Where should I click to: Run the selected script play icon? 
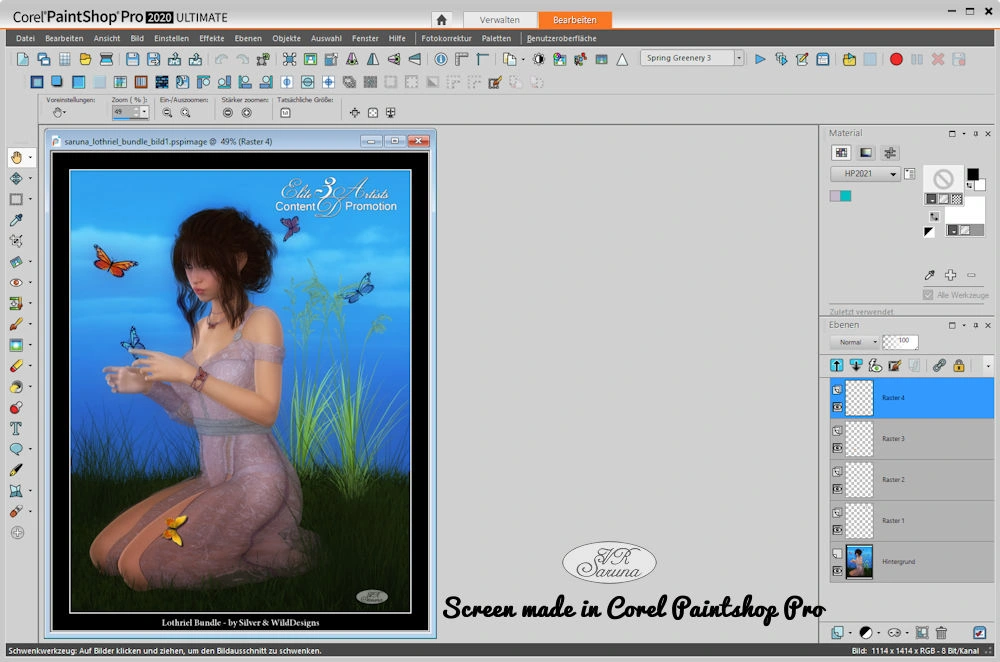760,59
